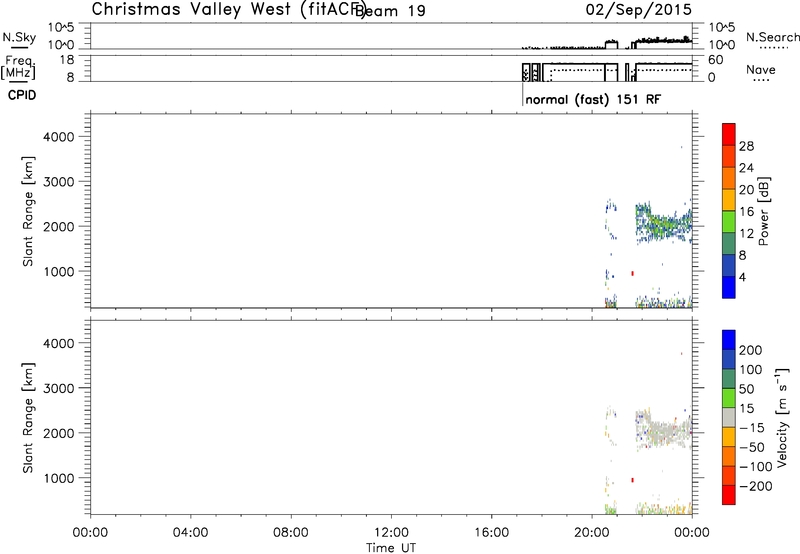The width and height of the screenshot is (800, 554).
Task: Click the '3000' range tick of power panel
Action: click(59, 182)
